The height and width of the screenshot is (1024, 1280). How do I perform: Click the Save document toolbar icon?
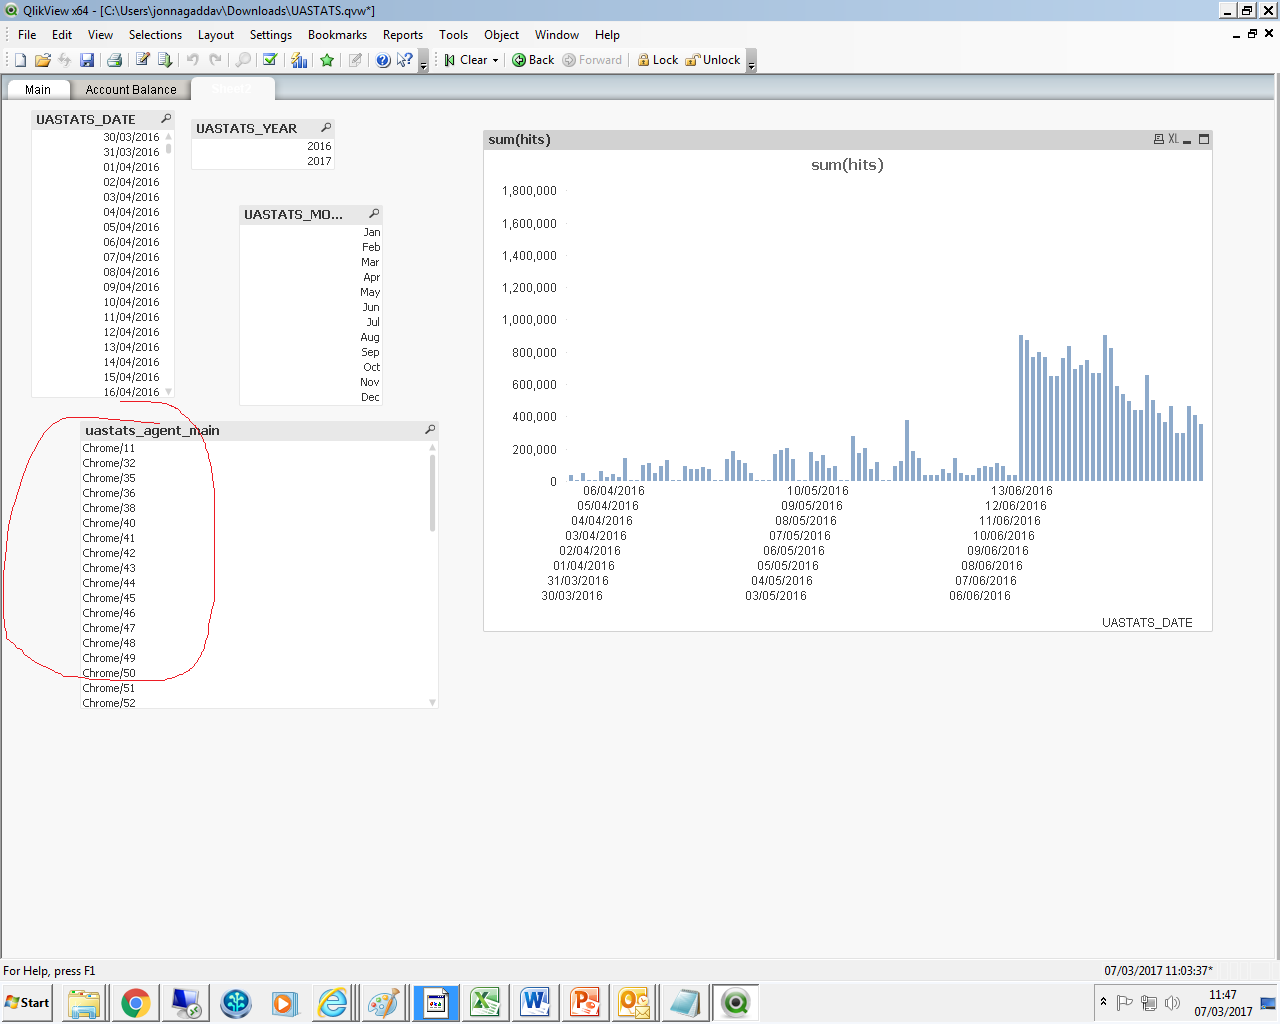(x=87, y=60)
